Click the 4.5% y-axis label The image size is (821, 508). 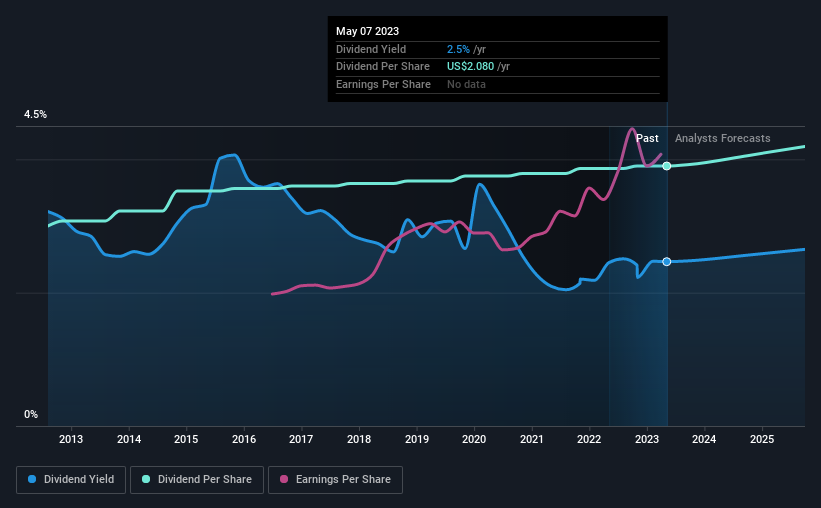pos(35,114)
